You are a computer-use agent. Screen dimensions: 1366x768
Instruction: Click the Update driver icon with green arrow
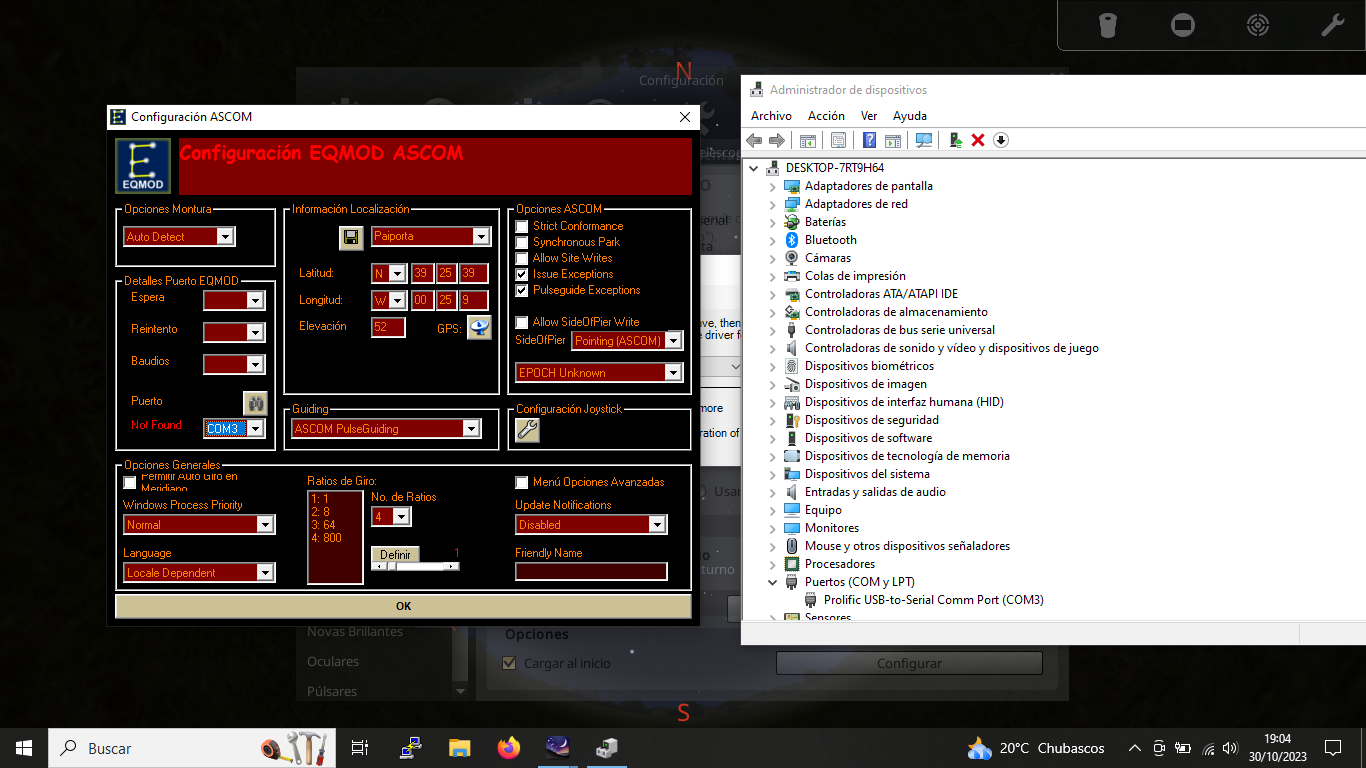pos(956,140)
